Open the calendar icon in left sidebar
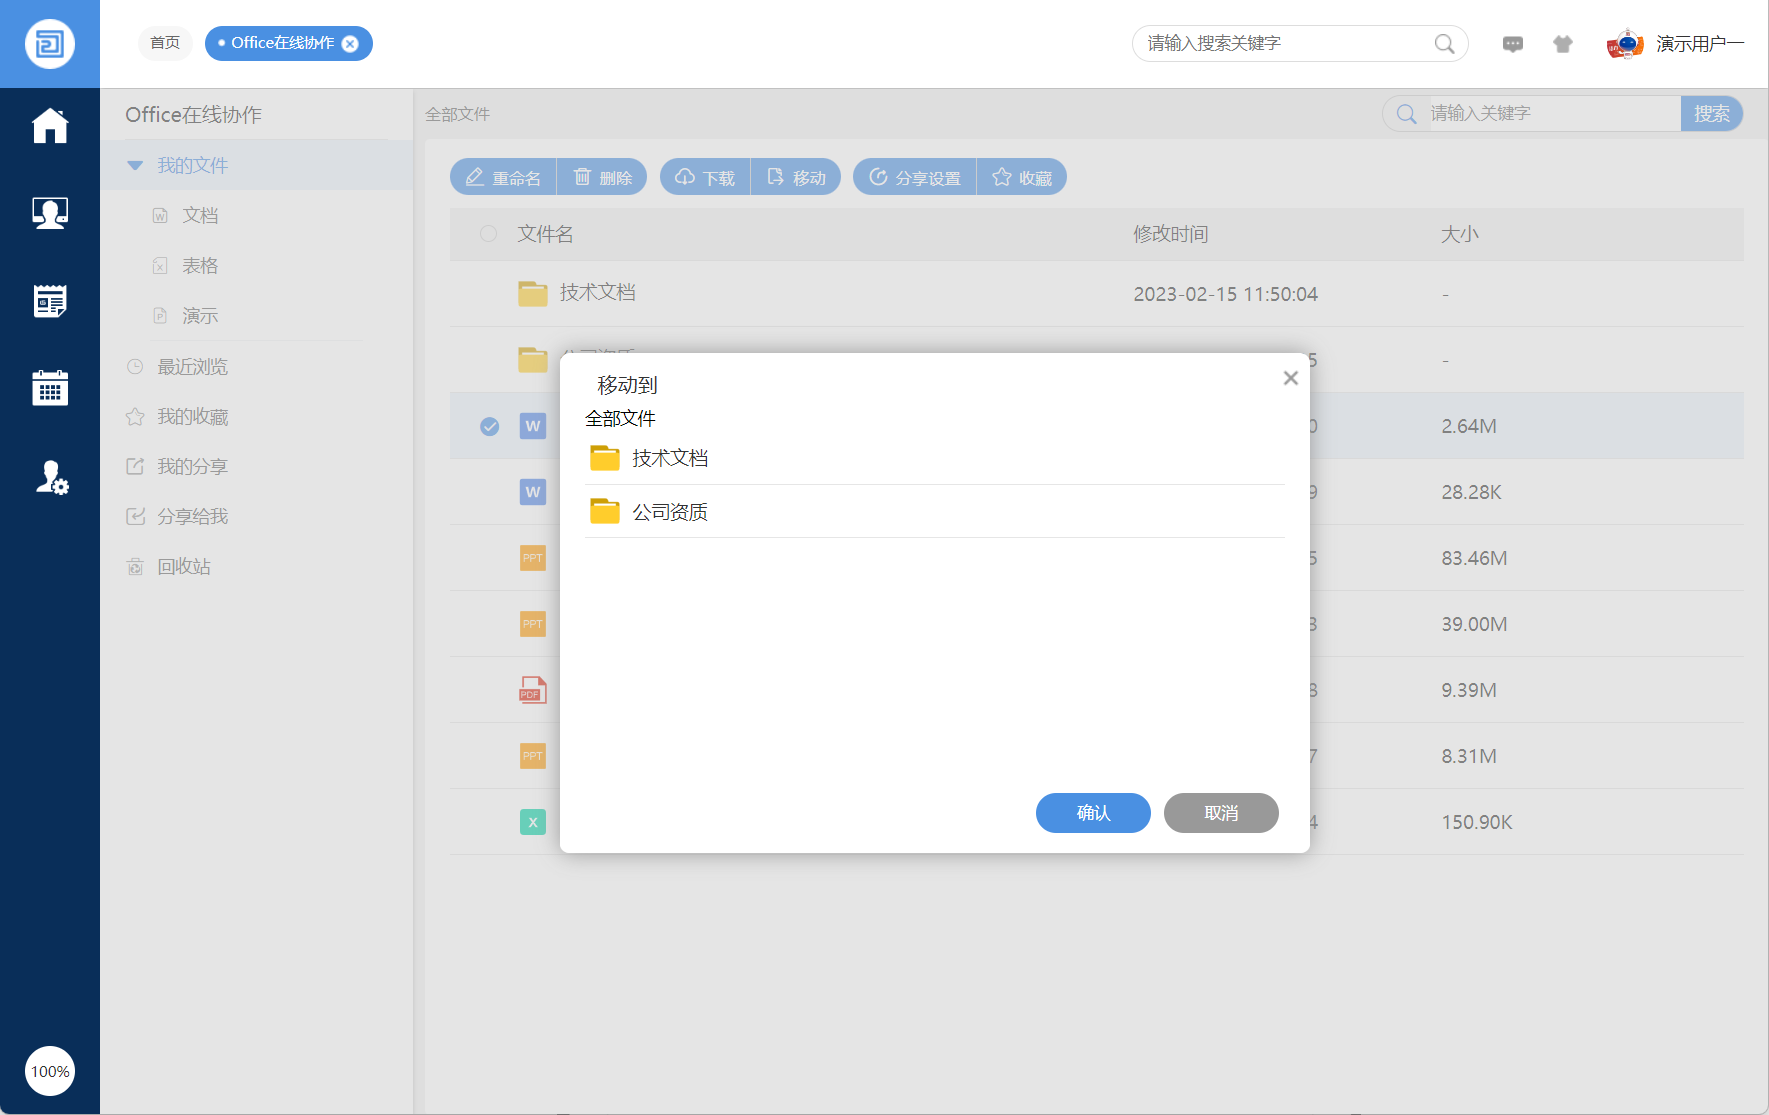This screenshot has height=1115, width=1769. (x=50, y=388)
